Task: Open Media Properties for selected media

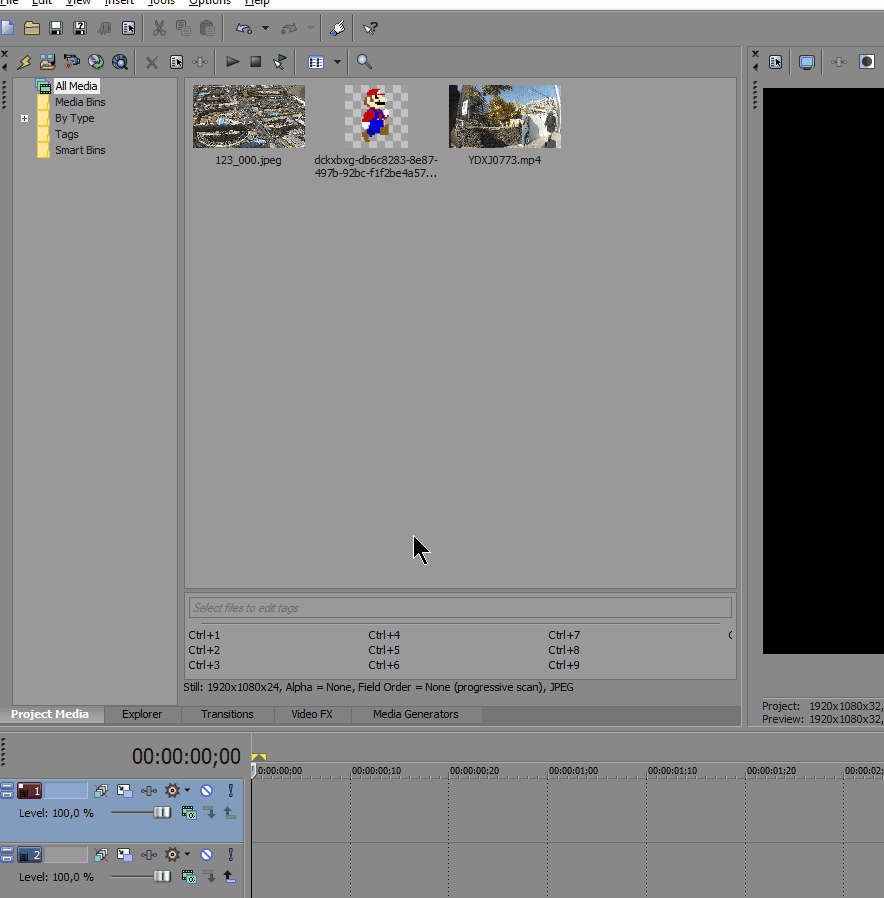Action: pyautogui.click(x=176, y=62)
